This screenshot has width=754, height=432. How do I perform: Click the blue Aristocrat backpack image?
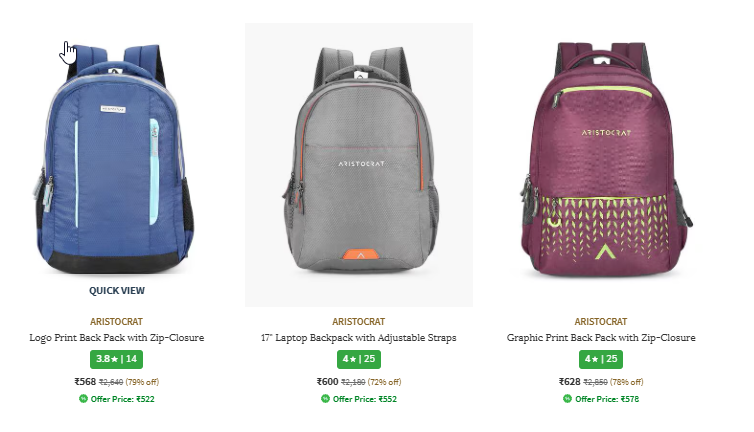pos(116,158)
